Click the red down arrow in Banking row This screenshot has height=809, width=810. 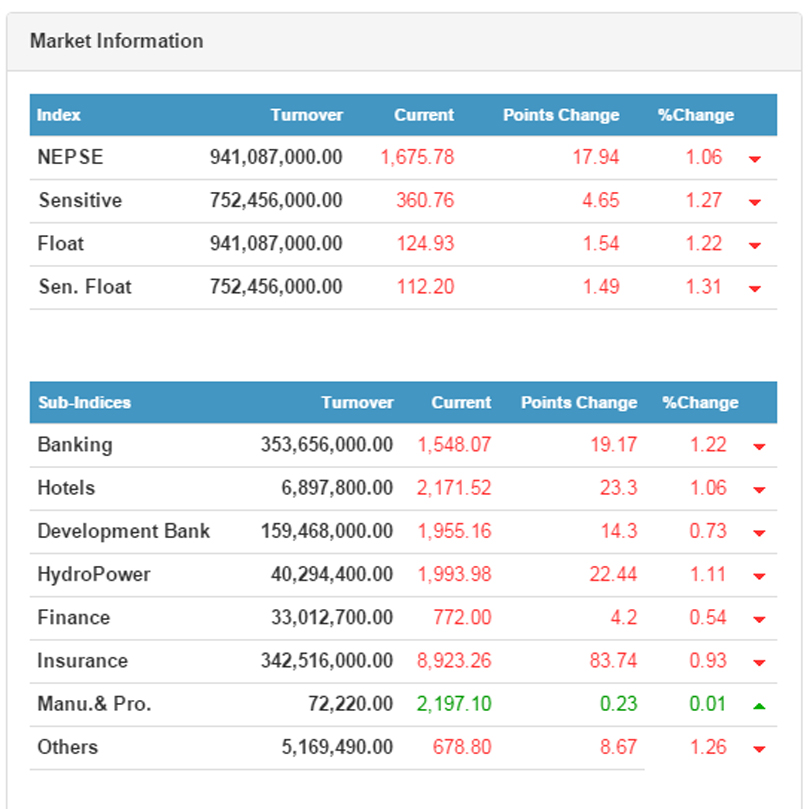(759, 446)
